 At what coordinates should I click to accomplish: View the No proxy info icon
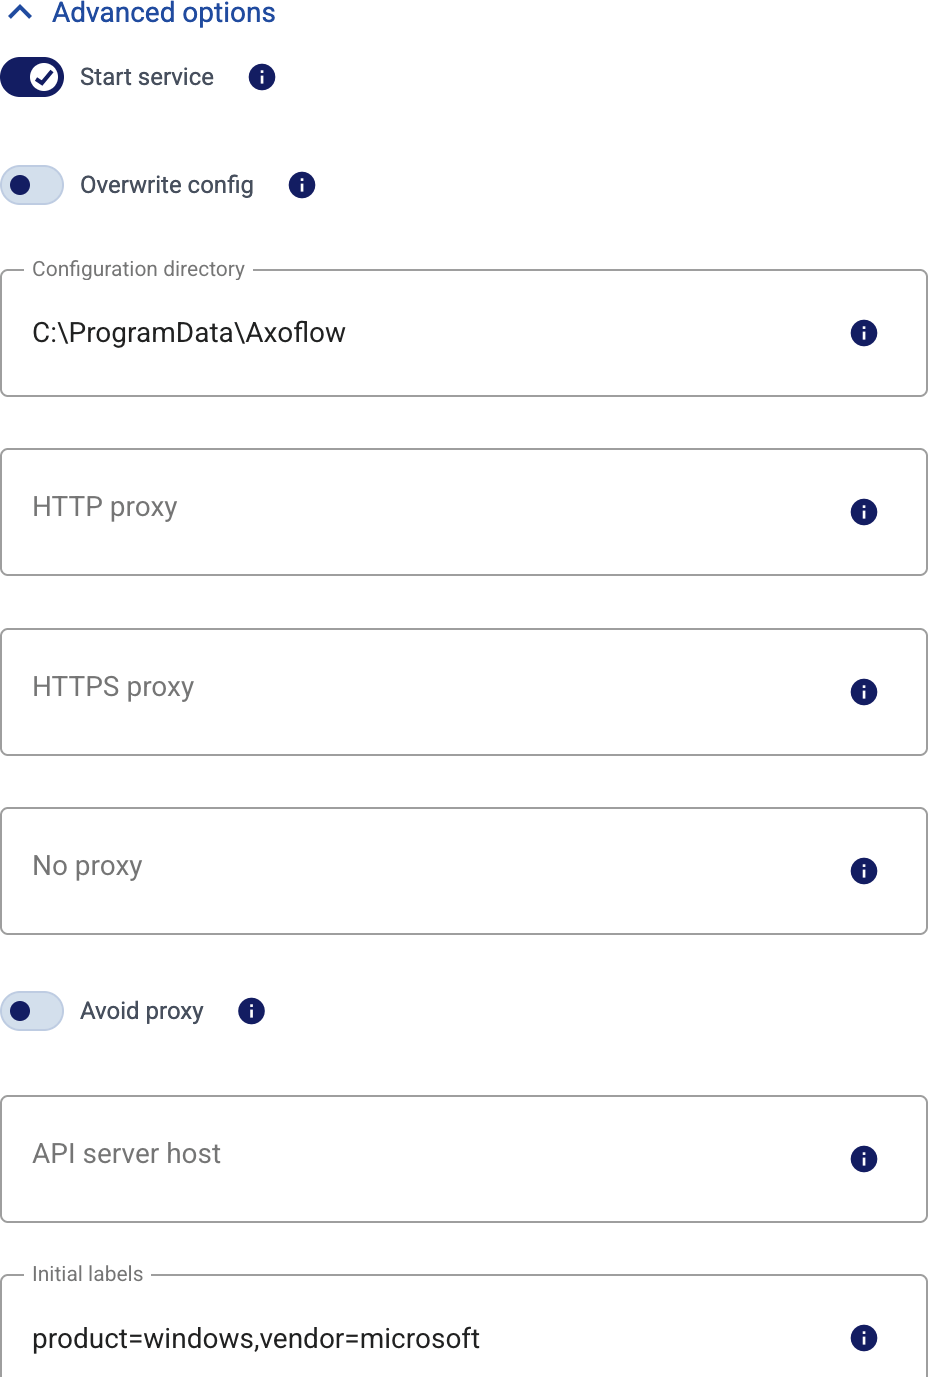[x=864, y=871]
